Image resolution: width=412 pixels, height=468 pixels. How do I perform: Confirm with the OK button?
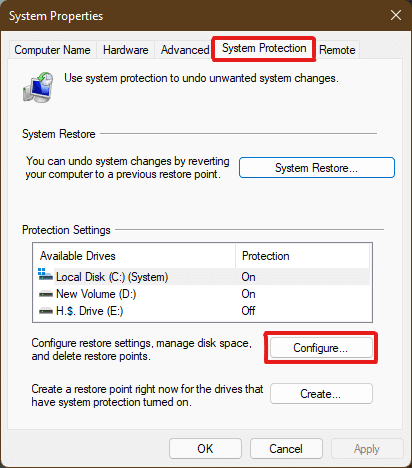point(205,449)
